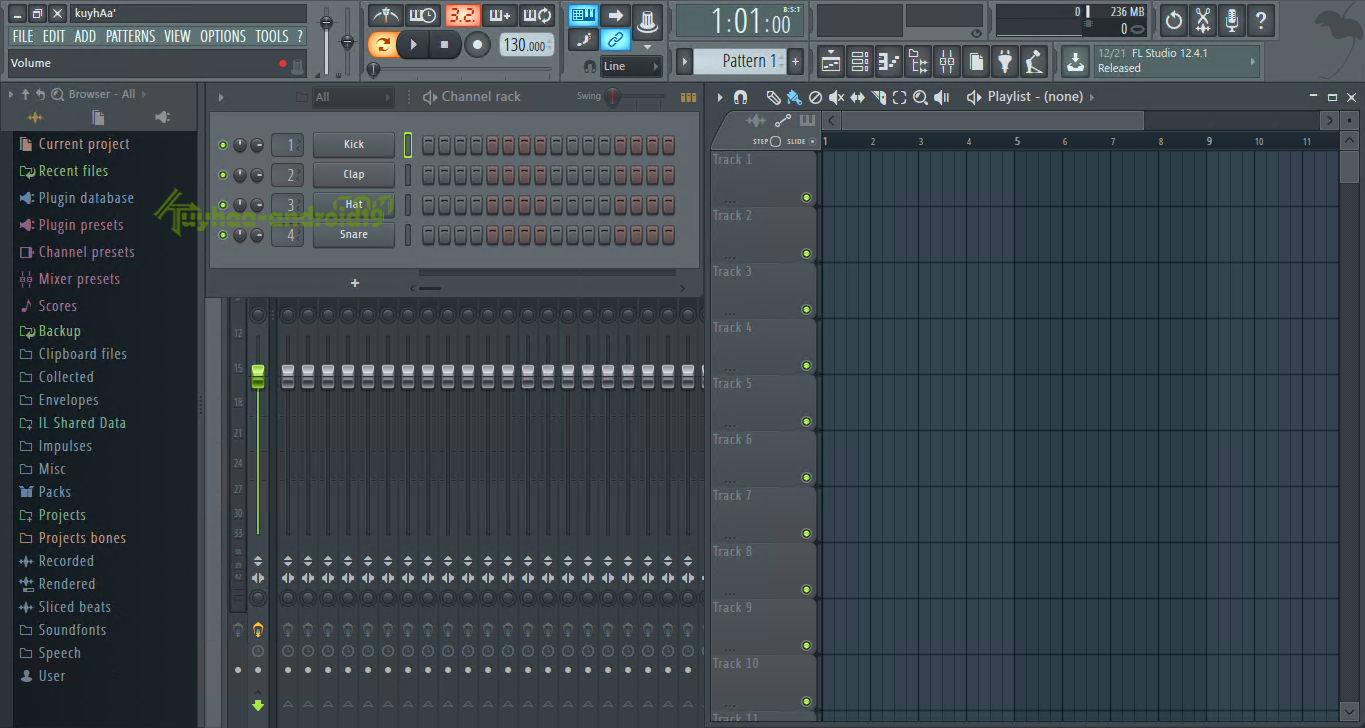Open the Mixer window icon
The image size is (1365, 728).
coord(946,62)
